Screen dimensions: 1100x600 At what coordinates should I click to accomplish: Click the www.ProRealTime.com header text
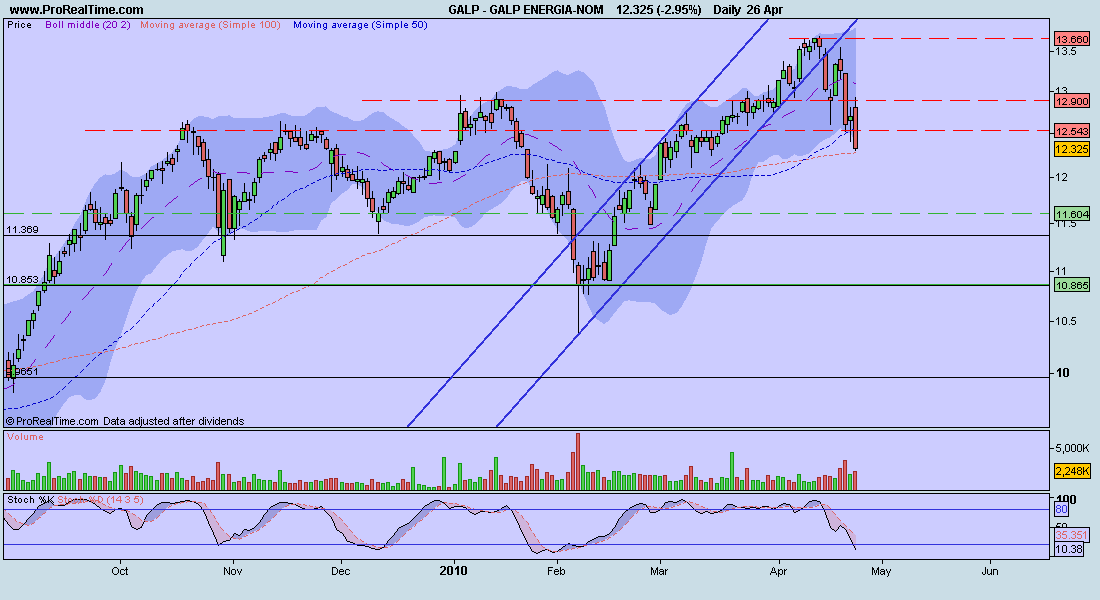coord(76,10)
